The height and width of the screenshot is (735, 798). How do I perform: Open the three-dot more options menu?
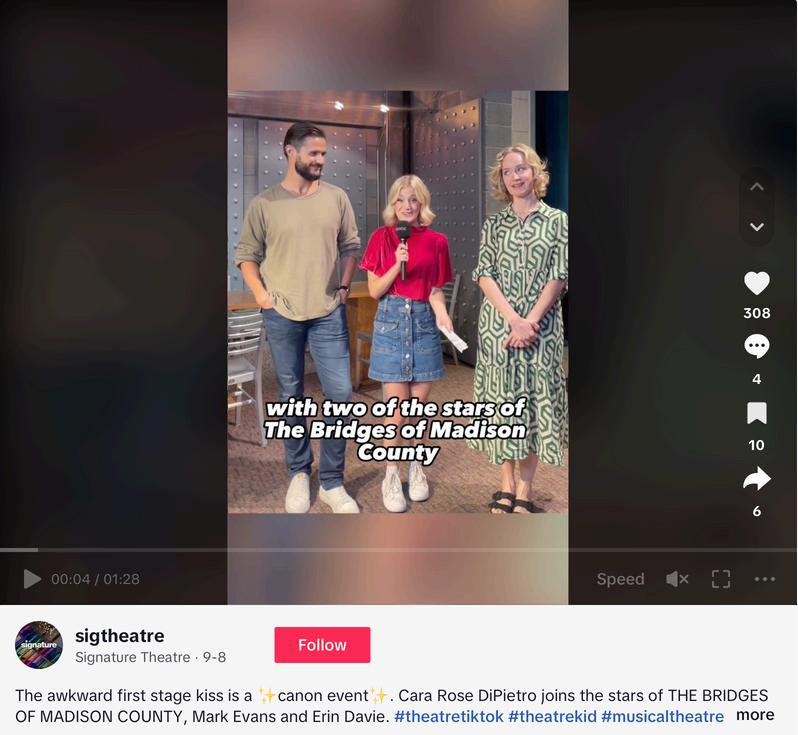pos(764,579)
